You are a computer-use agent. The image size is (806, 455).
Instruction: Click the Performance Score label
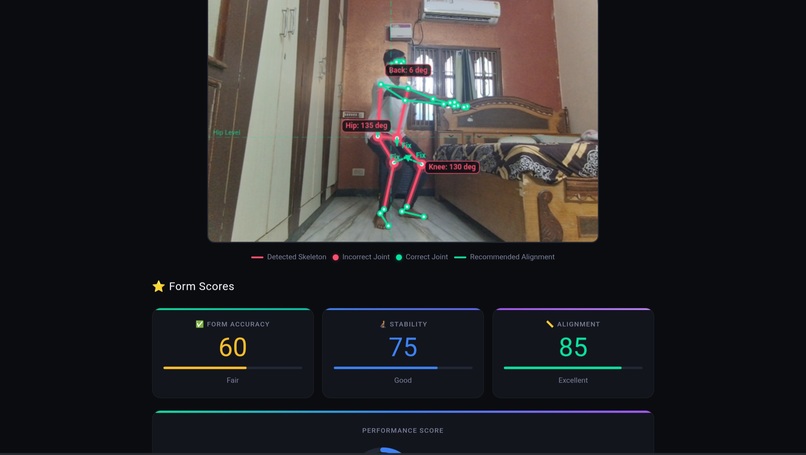[x=402, y=431]
